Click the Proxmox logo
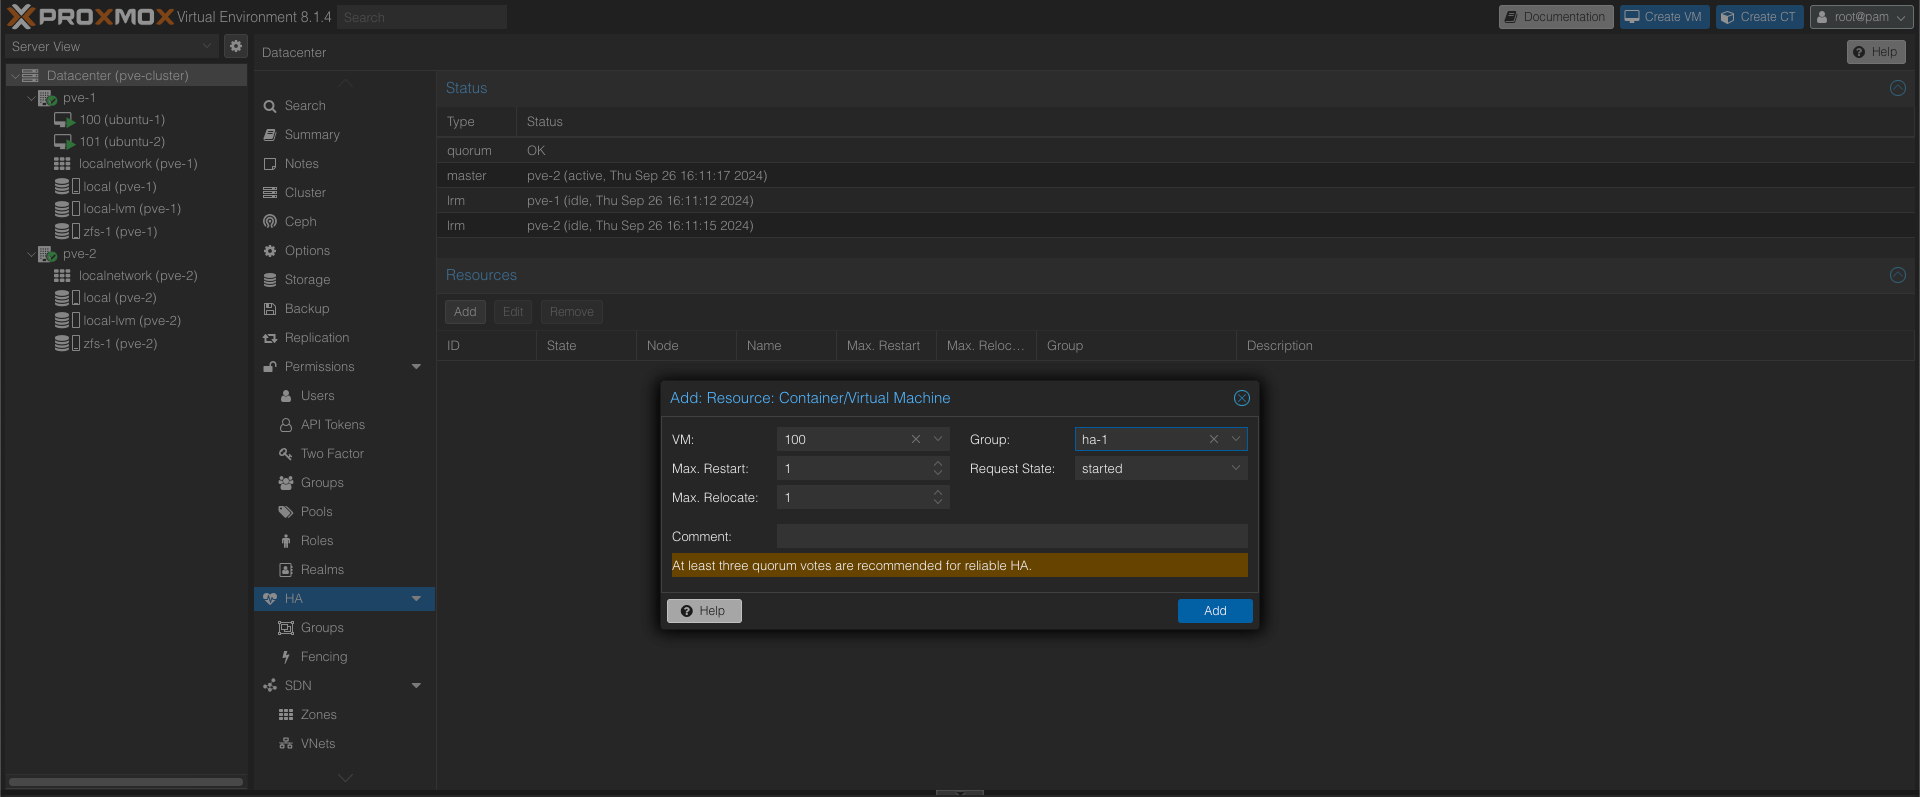1920x797 pixels. 90,16
